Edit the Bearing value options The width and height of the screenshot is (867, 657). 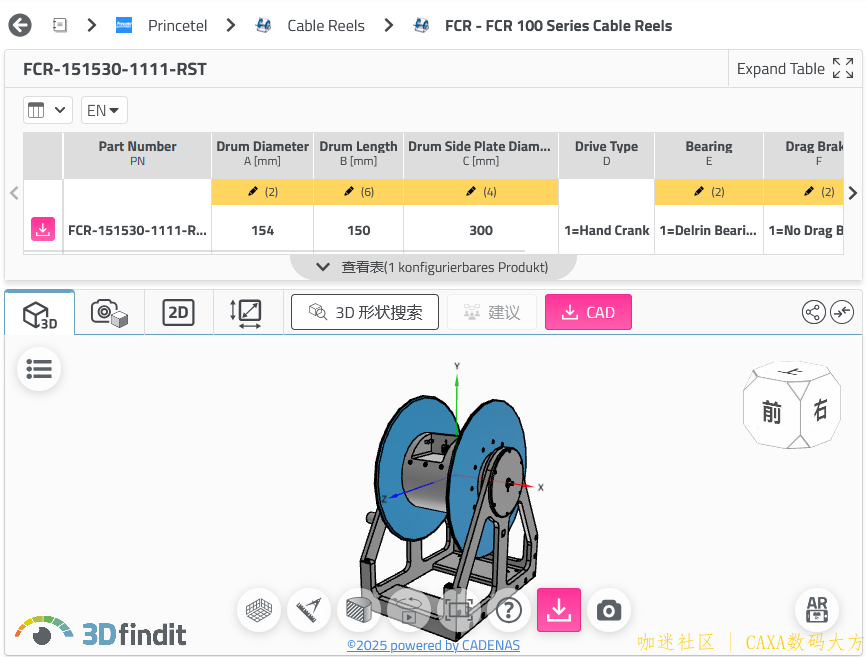709,192
